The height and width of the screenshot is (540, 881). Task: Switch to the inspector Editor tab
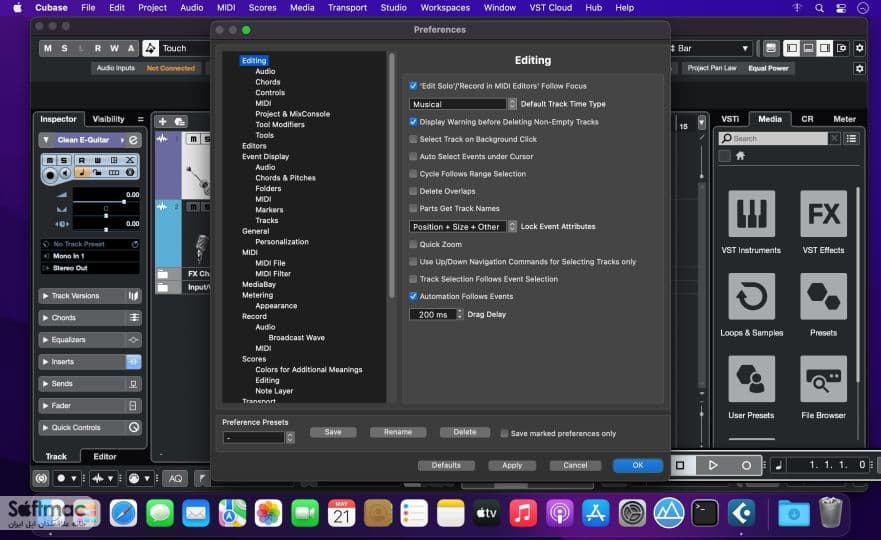point(105,456)
